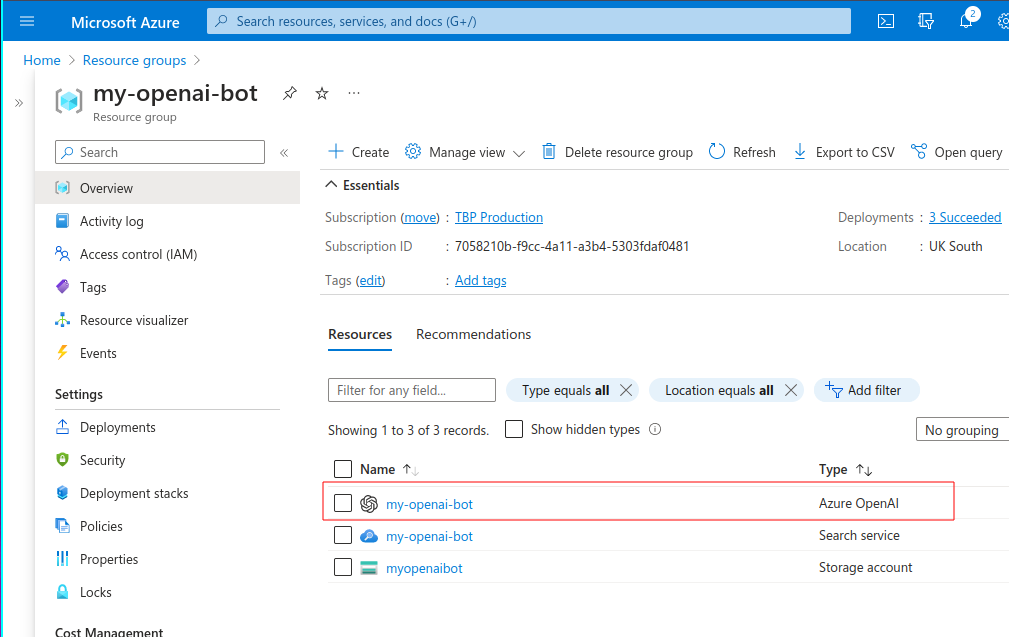The image size is (1009, 637).
Task: Click the info icon by hidden types
Action: pyautogui.click(x=655, y=429)
